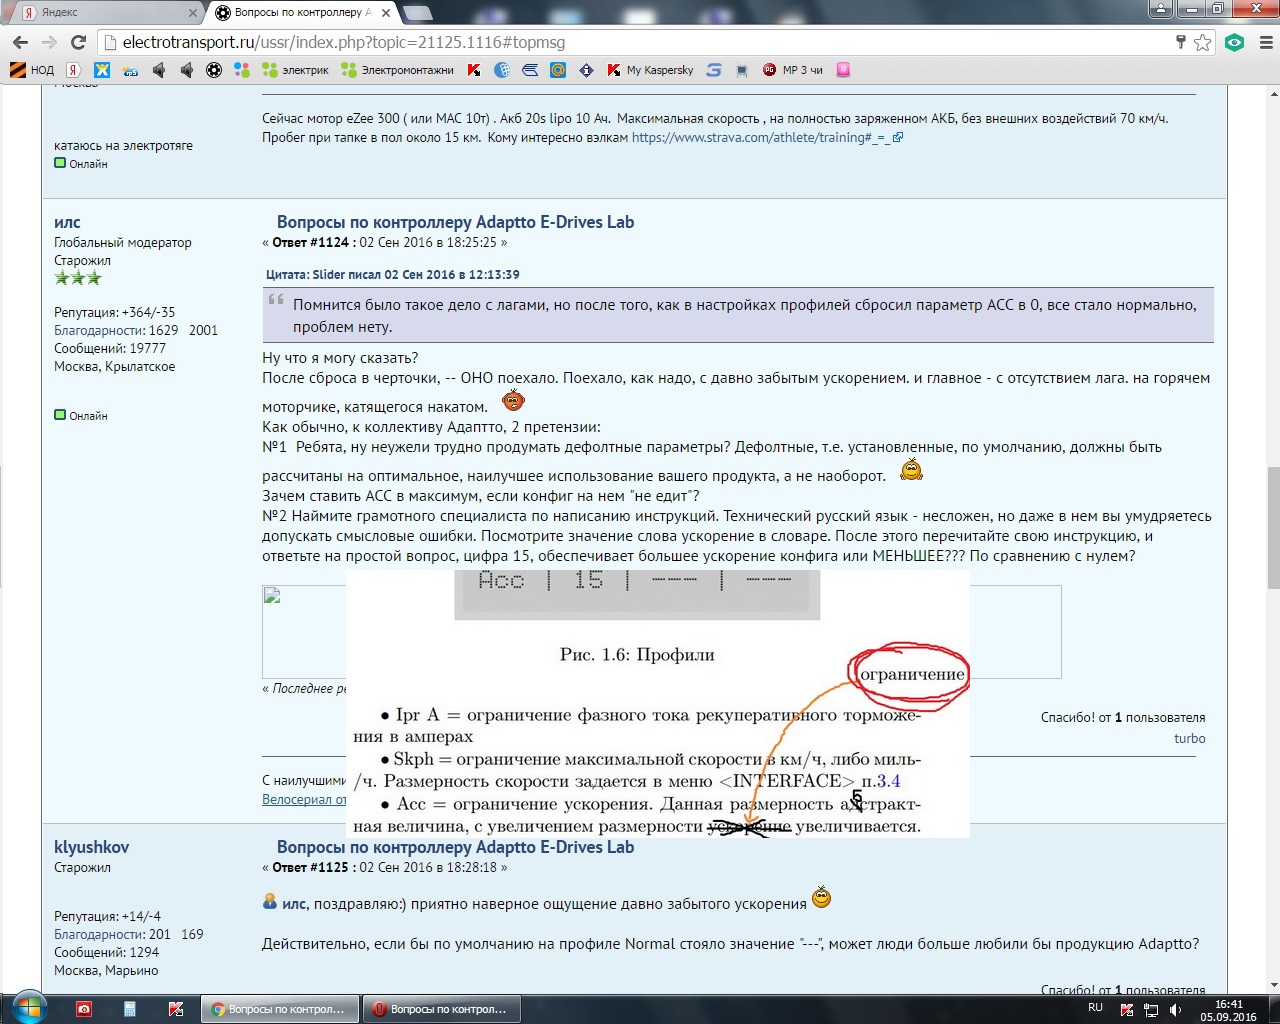
Task: Open the электрик bookmark folder
Action: tap(295, 70)
